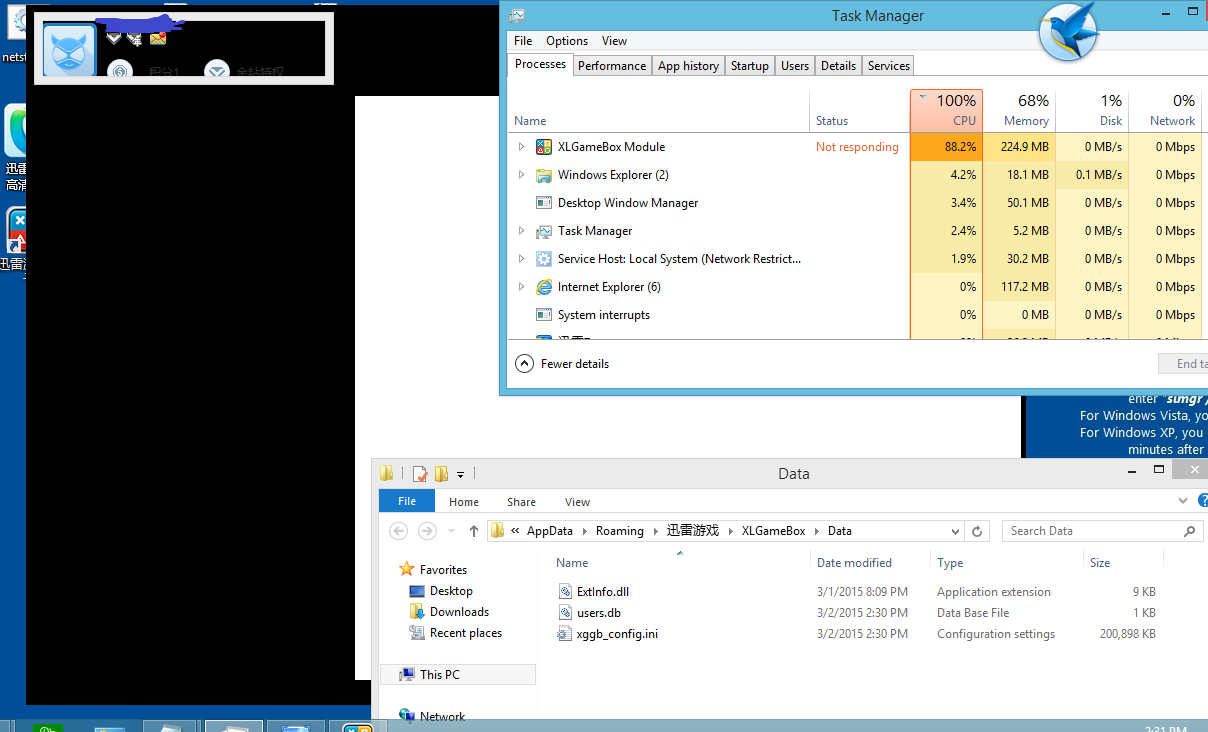Refresh the Data folder view

(978, 531)
